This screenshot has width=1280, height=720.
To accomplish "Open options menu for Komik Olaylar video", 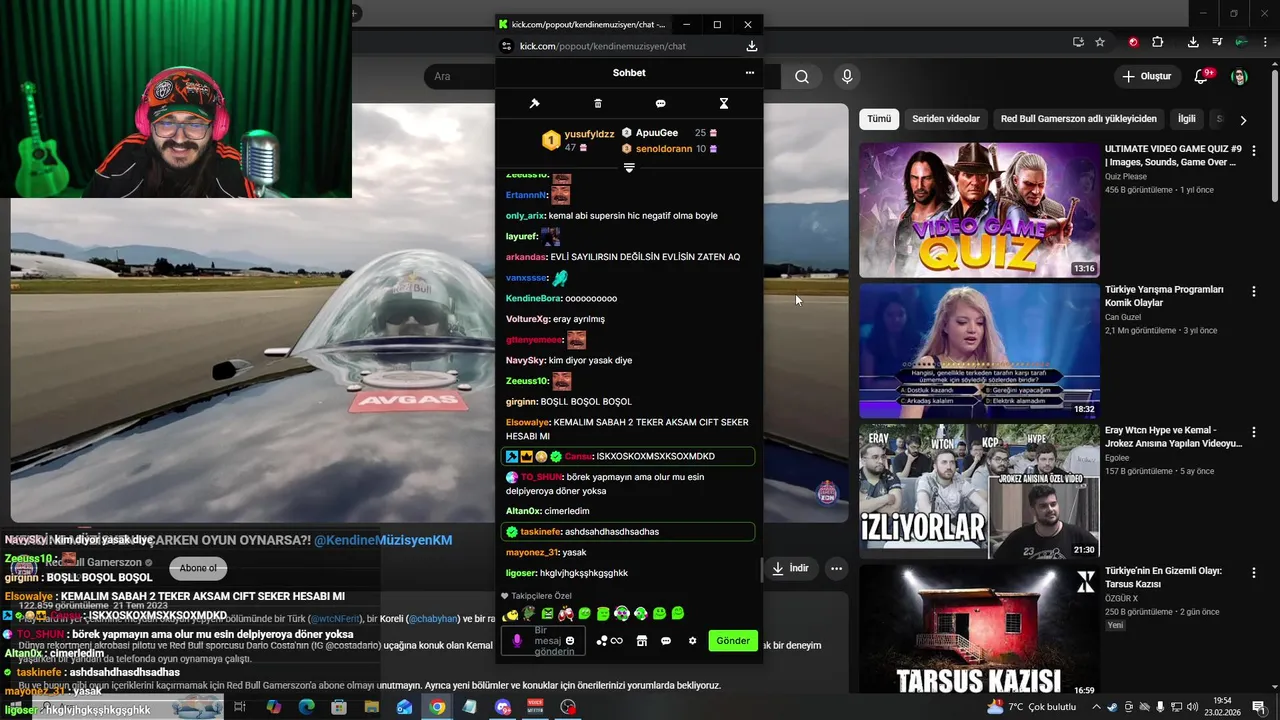I will [1254, 291].
